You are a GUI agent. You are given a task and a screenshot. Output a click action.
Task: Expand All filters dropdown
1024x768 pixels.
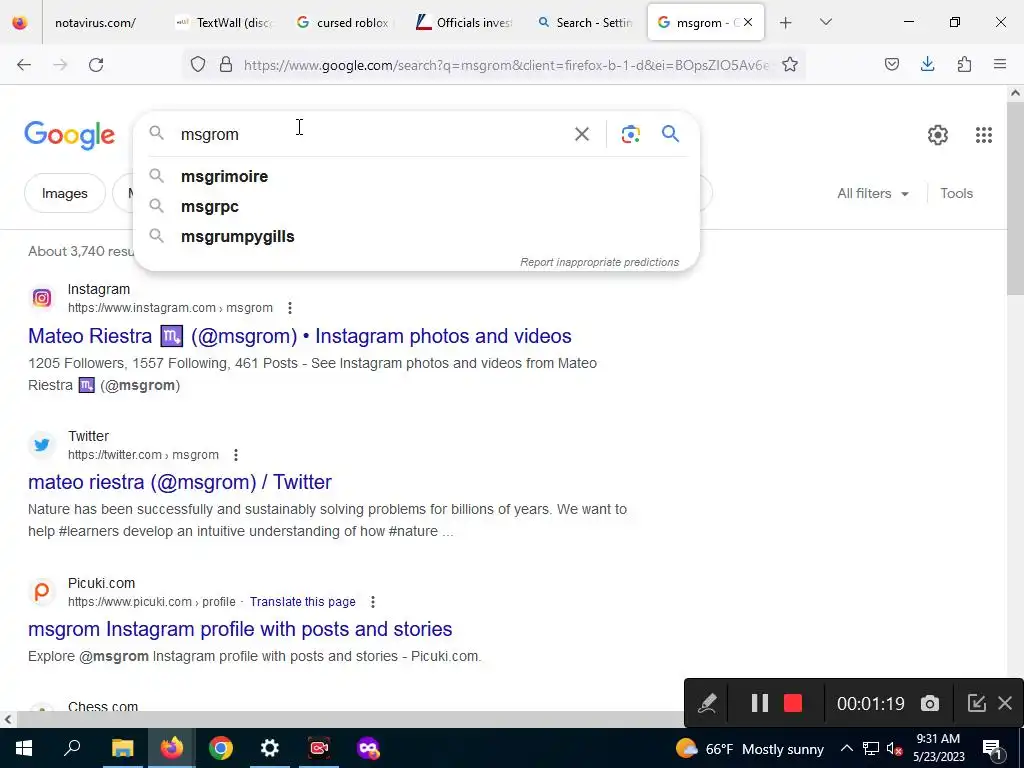(873, 194)
